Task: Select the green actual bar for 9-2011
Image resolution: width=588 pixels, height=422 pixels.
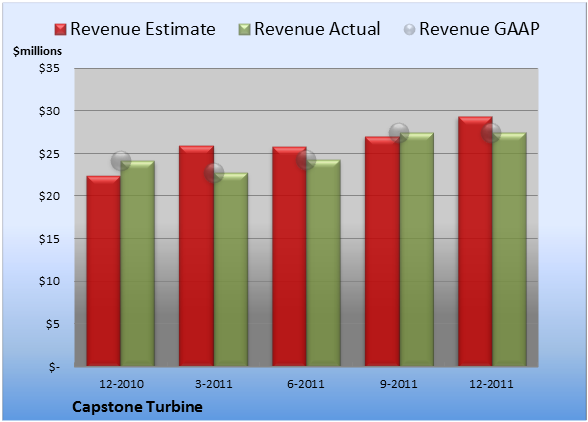Action: coord(417,249)
